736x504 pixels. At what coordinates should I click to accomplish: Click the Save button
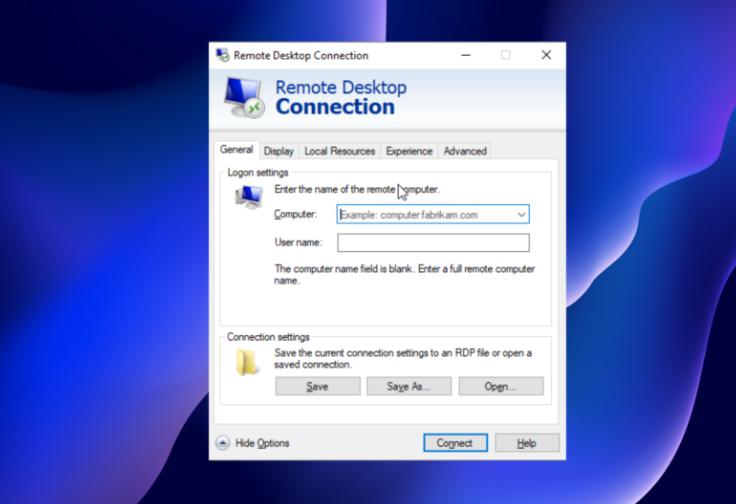pos(318,386)
